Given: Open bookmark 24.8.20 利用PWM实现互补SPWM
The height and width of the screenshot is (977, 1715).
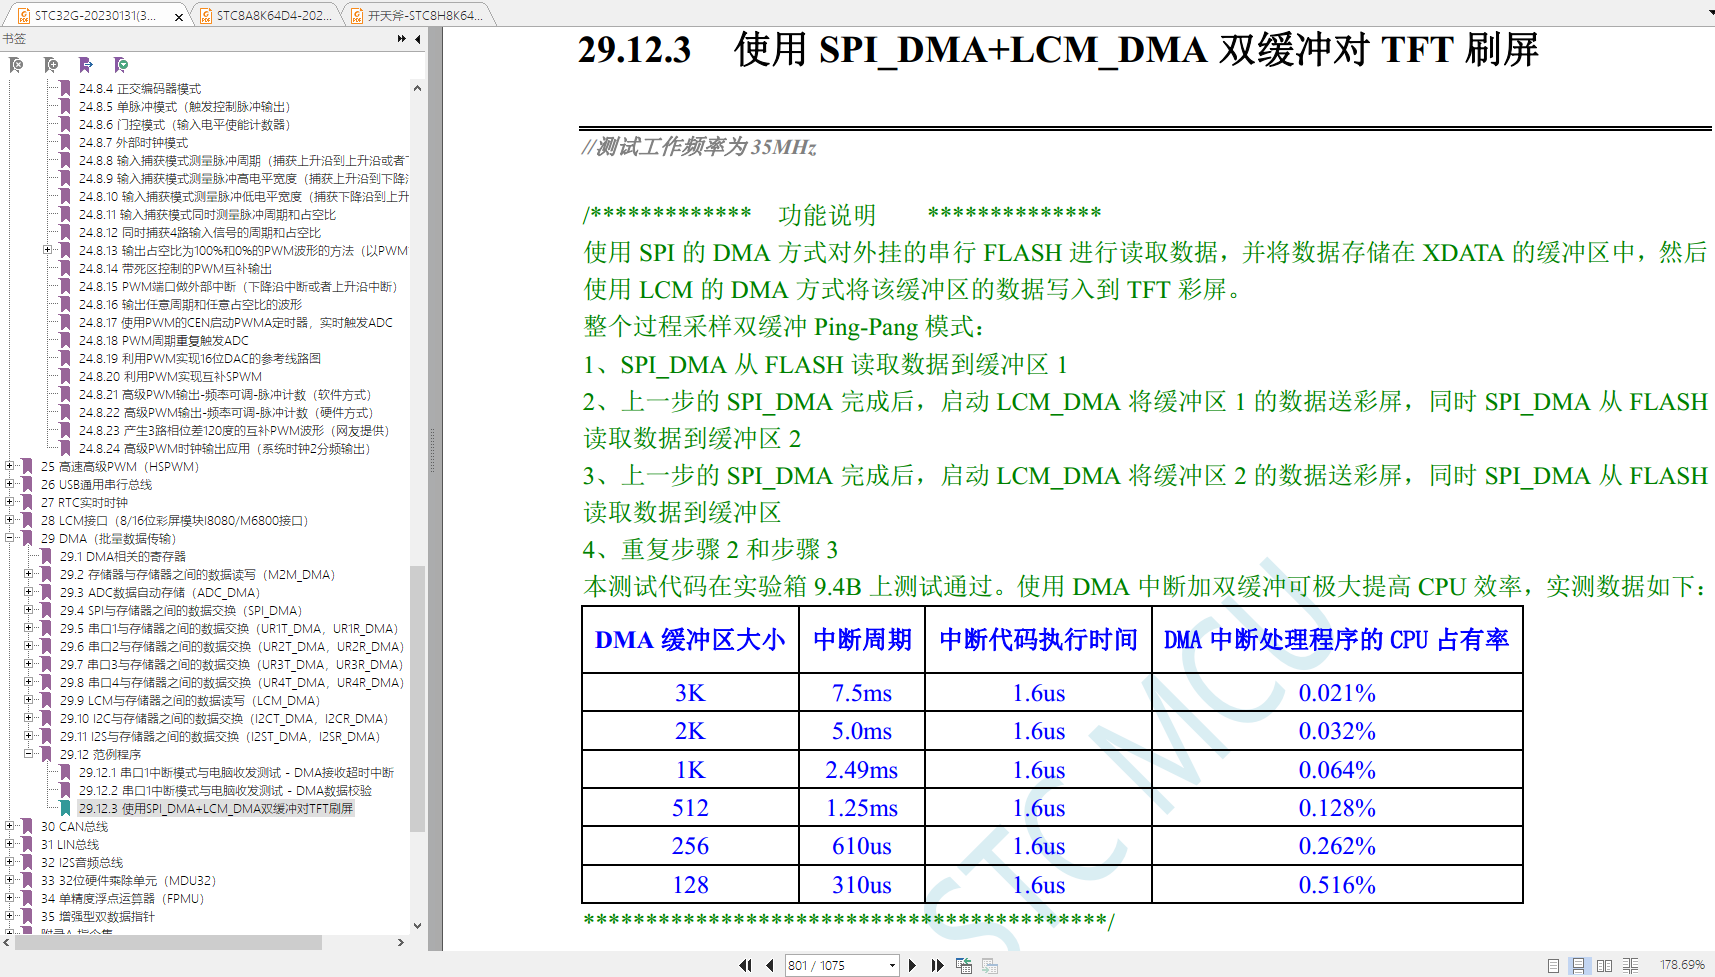Looking at the screenshot, I should tap(170, 377).
